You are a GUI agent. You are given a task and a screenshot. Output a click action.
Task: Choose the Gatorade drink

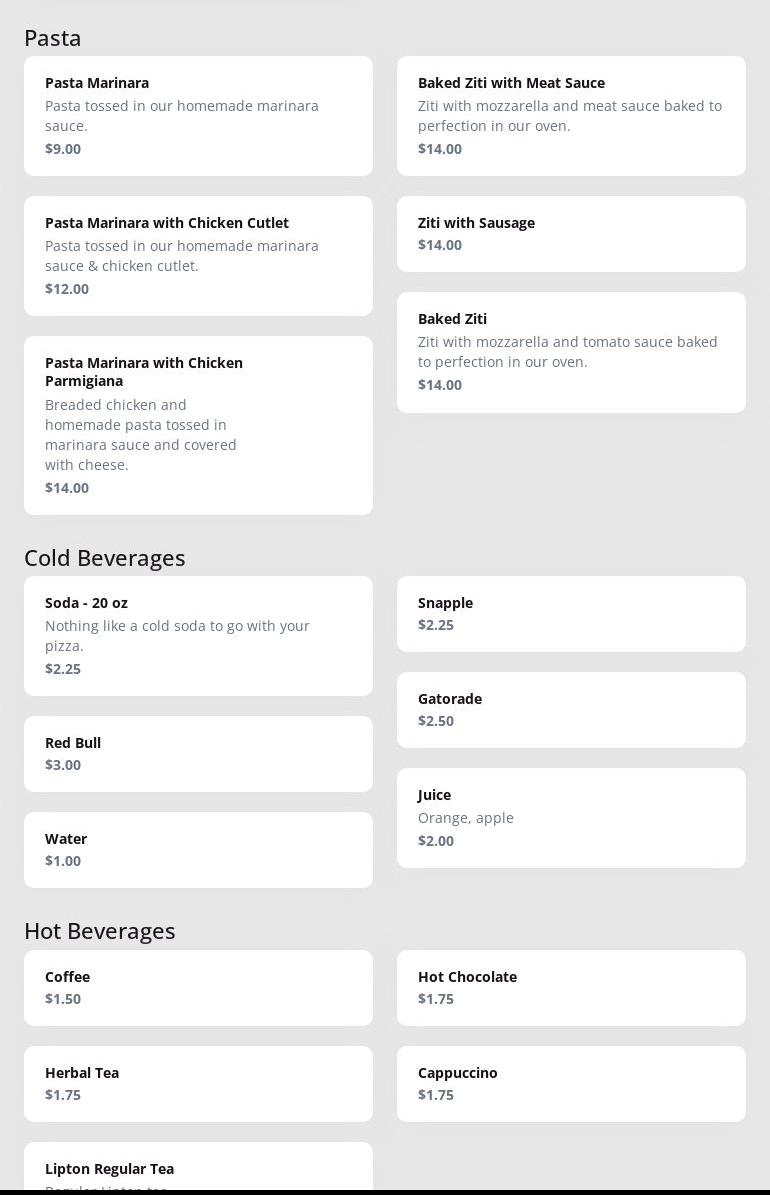(x=571, y=710)
